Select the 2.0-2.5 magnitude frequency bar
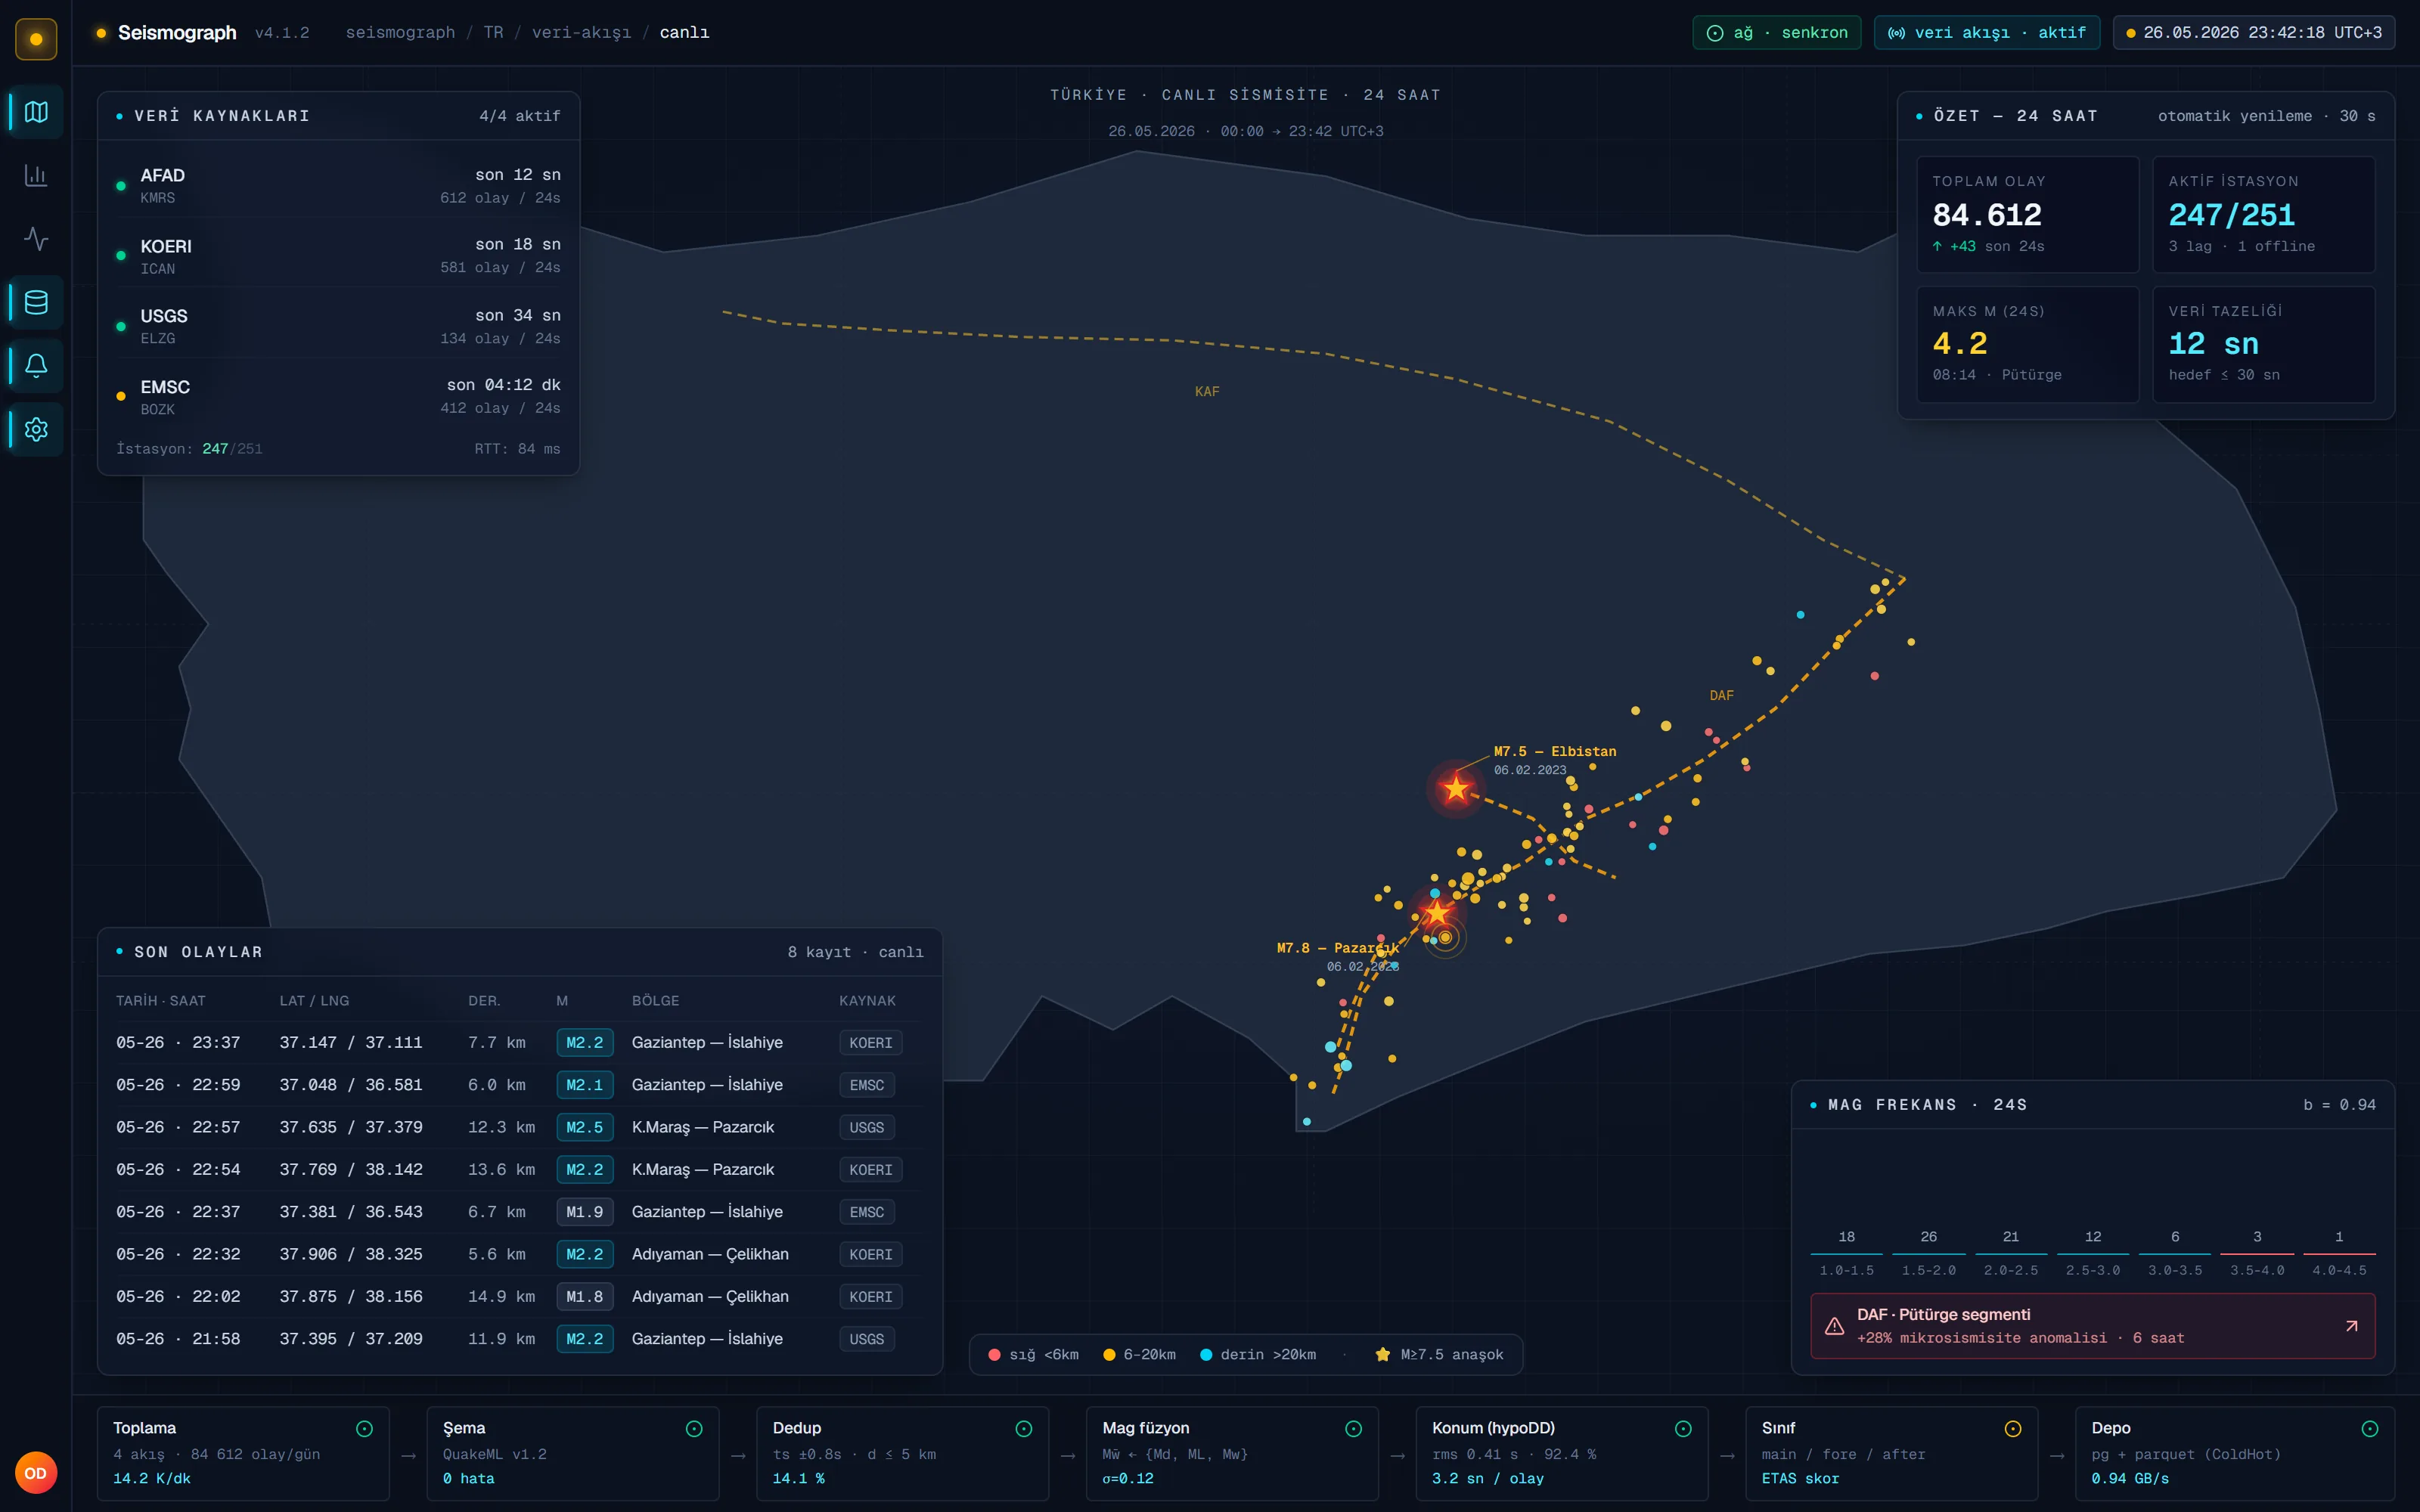This screenshot has width=2420, height=1512. pos(2010,1253)
